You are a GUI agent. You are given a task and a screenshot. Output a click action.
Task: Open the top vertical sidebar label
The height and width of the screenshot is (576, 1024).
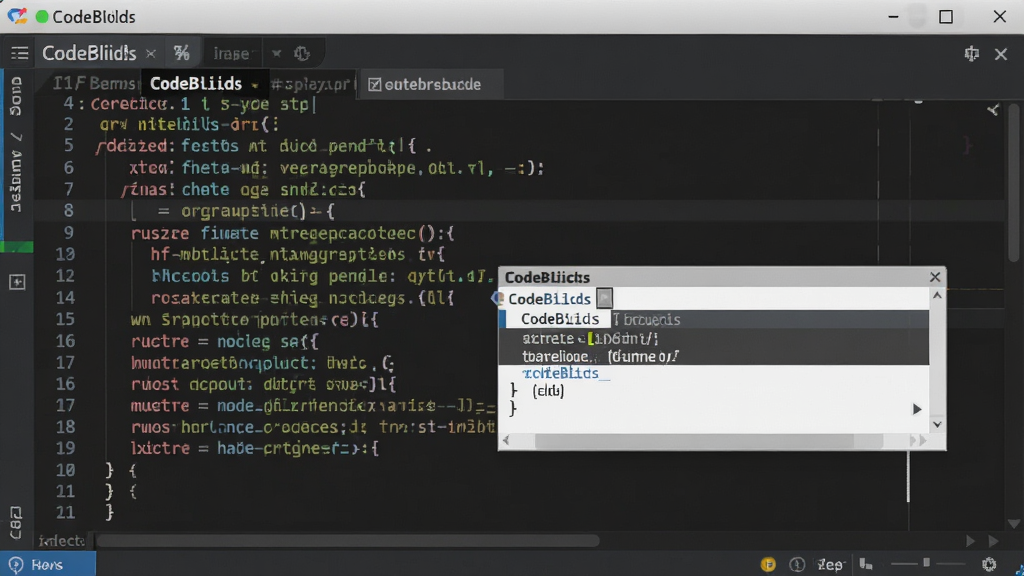tap(16, 97)
